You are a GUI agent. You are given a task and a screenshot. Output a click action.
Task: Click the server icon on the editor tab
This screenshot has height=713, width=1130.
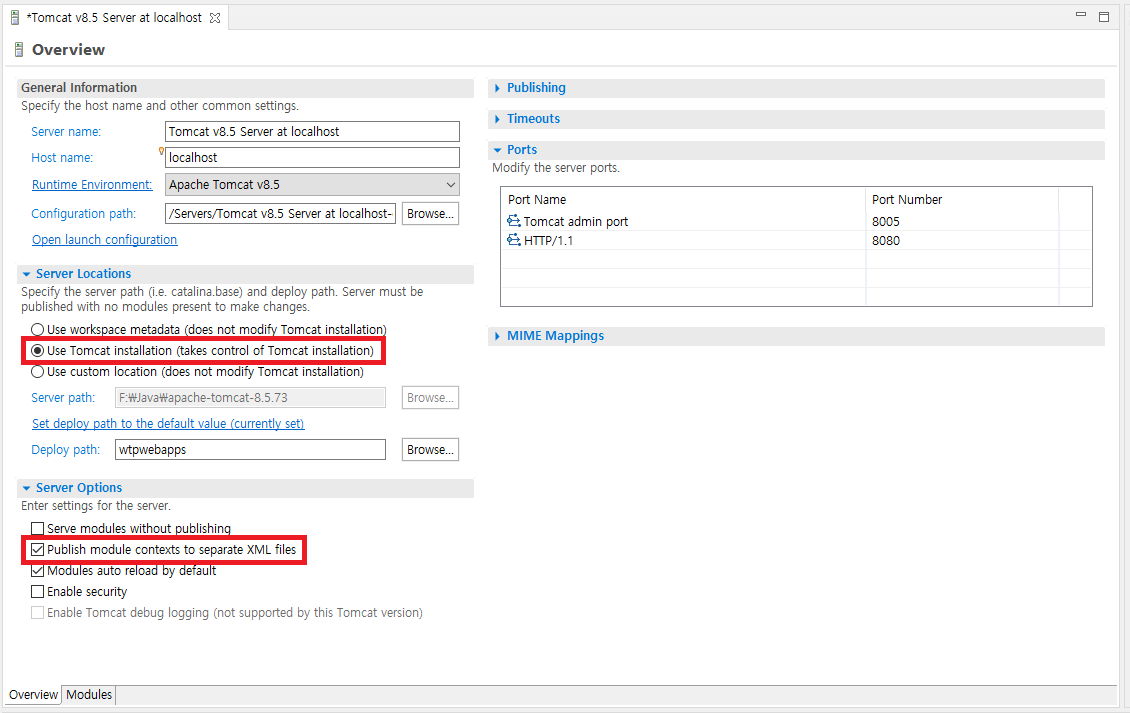15,17
